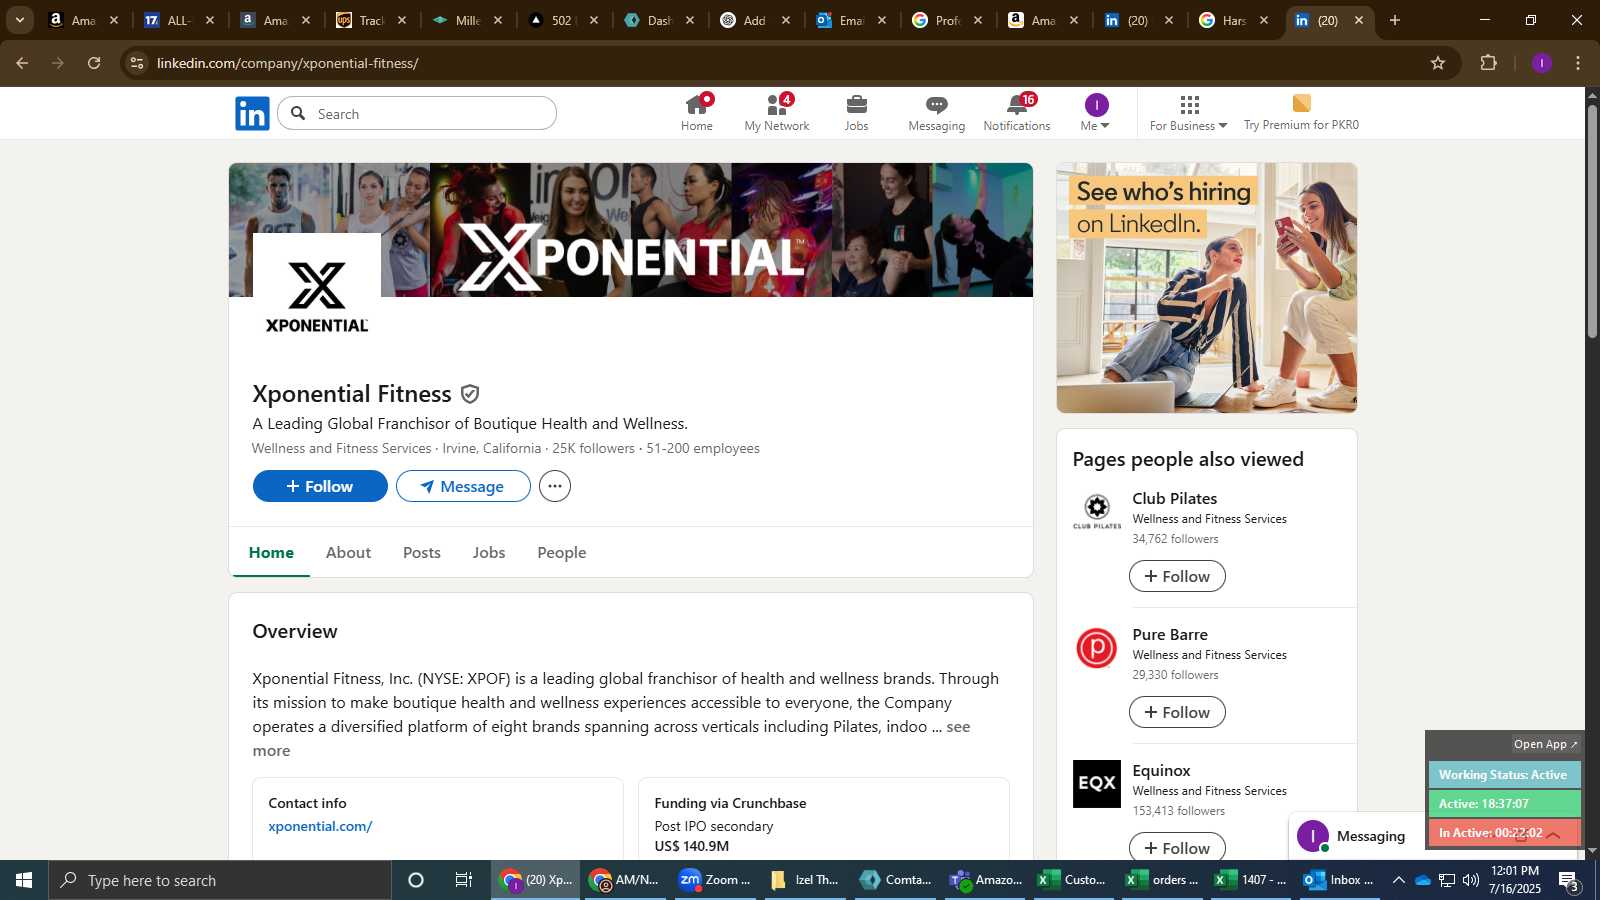The width and height of the screenshot is (1600, 900).
Task: Expand the Me profile menu
Action: [1096, 113]
